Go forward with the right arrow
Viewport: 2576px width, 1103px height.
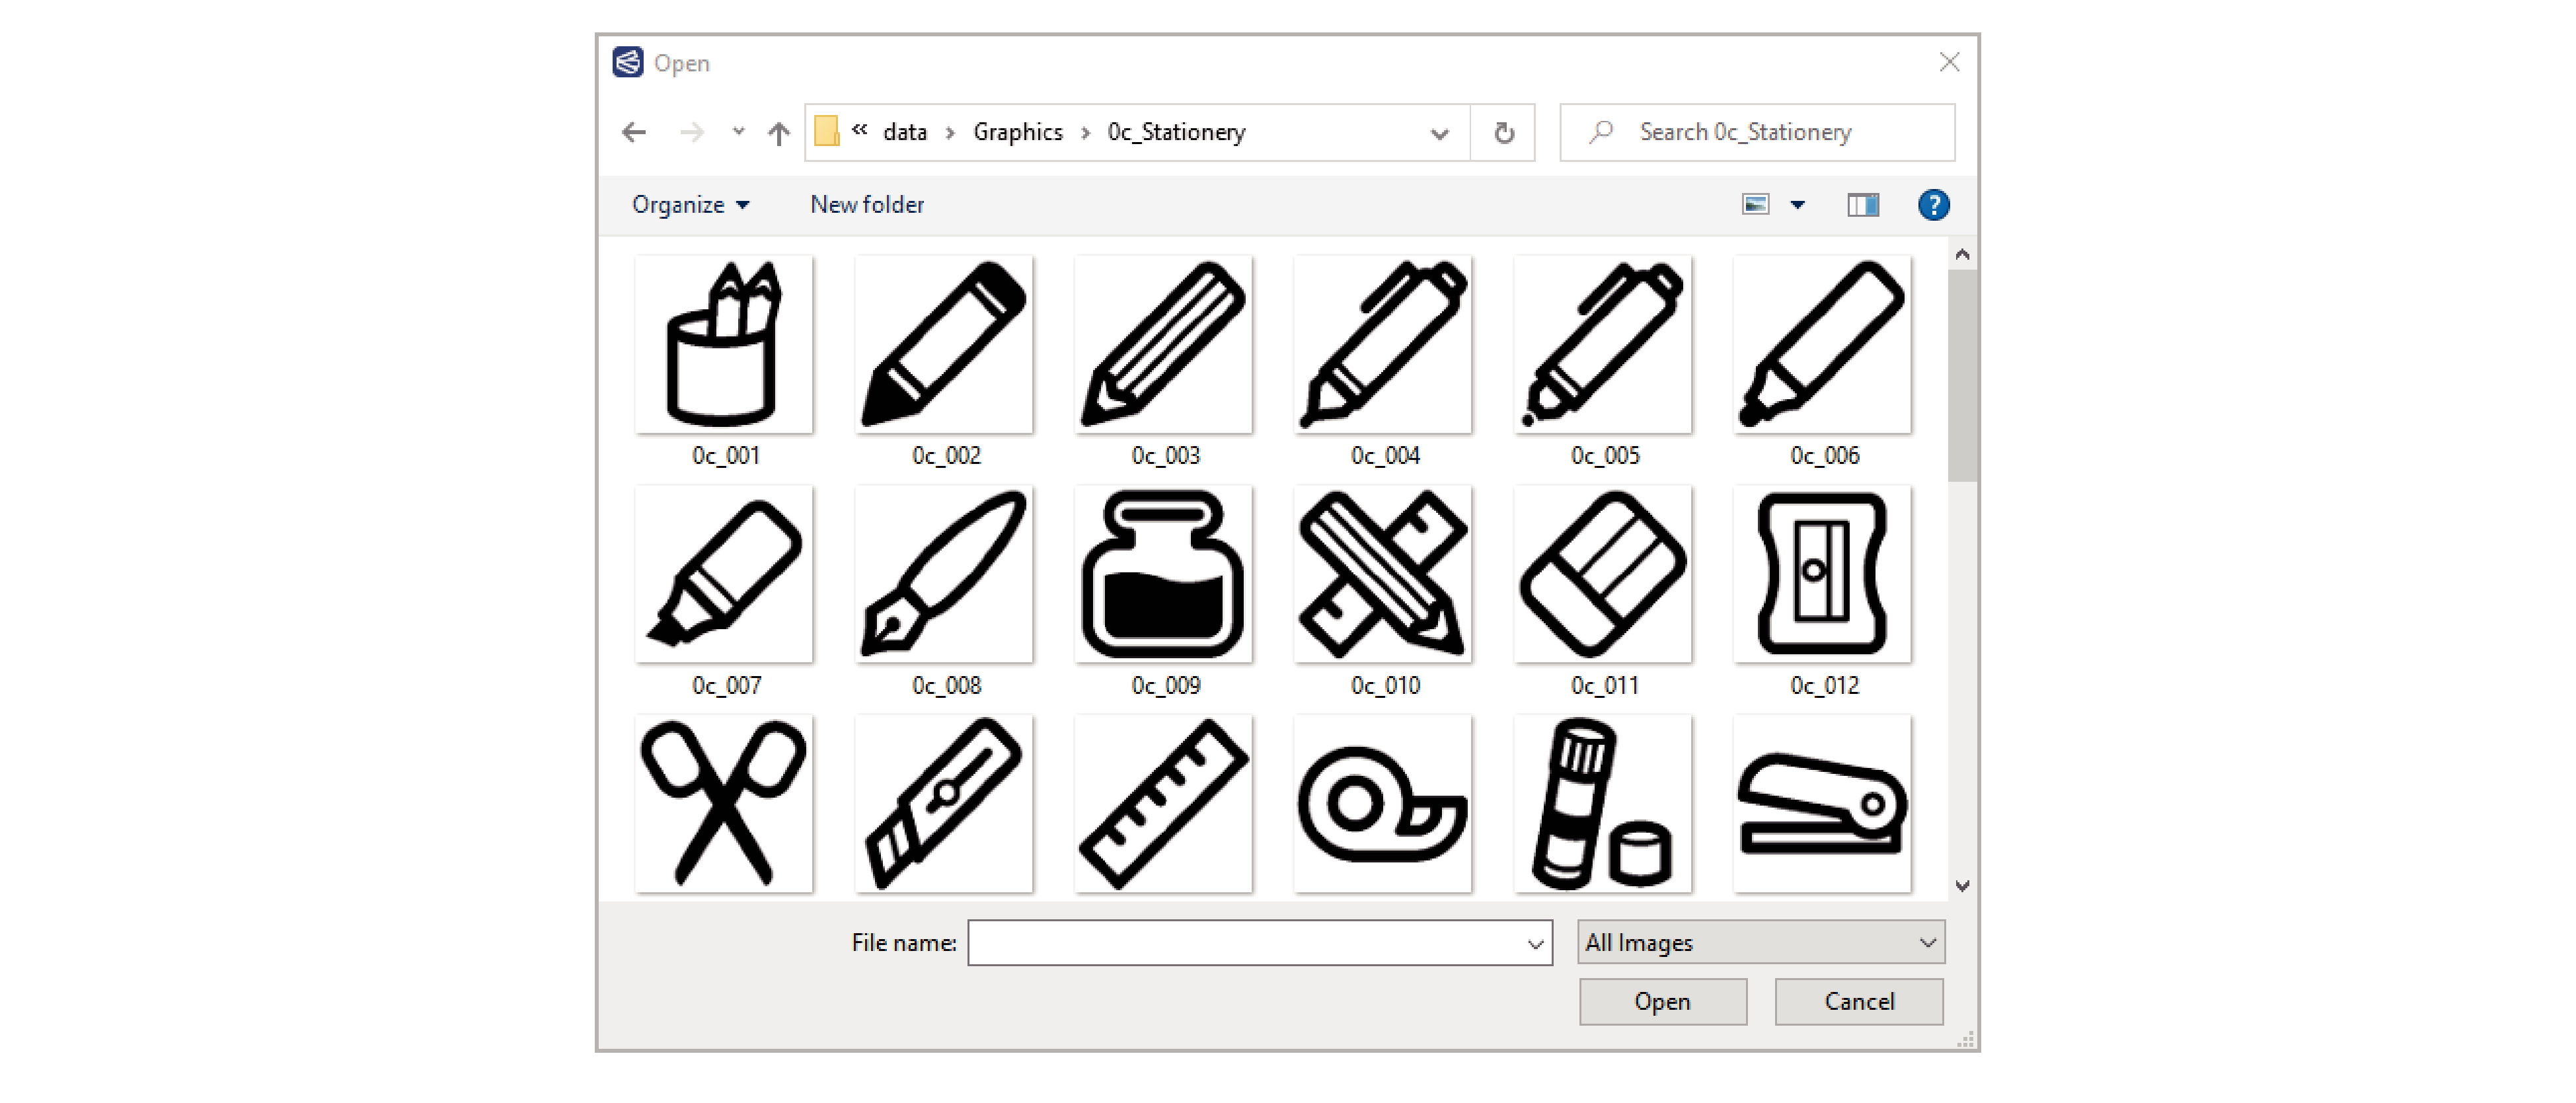(691, 132)
